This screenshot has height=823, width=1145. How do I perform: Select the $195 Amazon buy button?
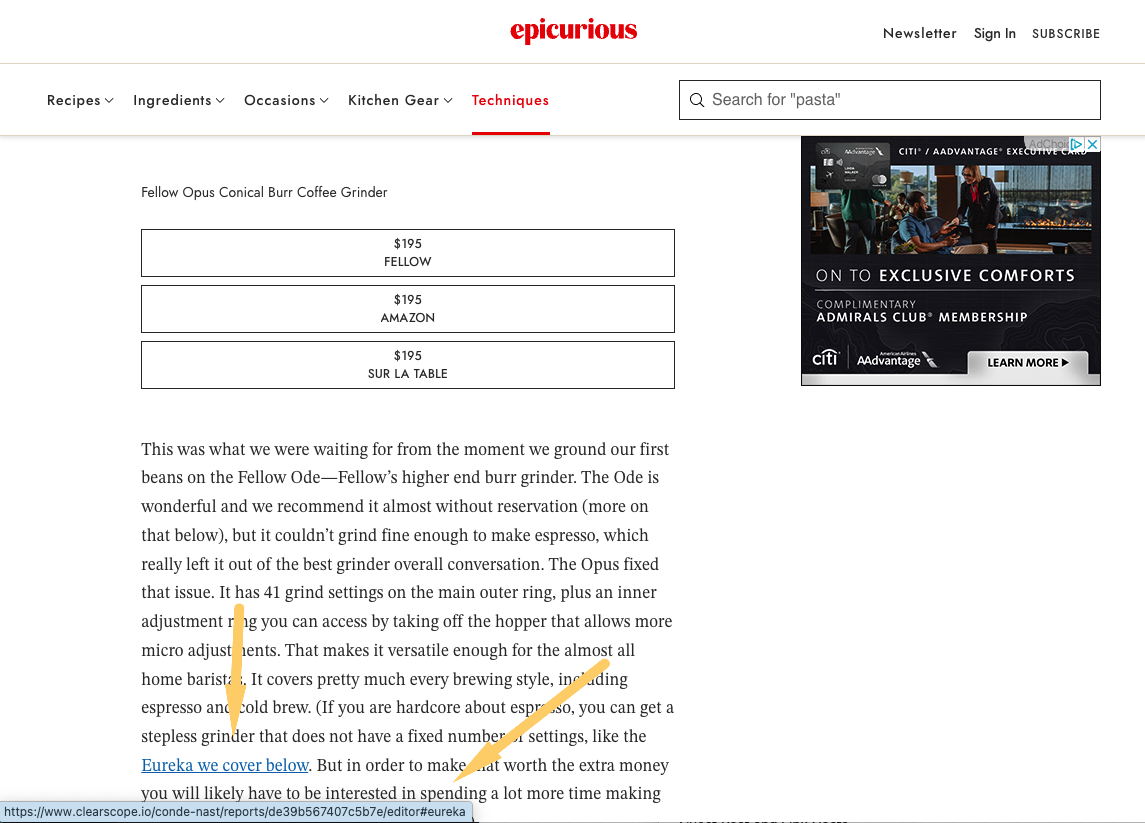tap(407, 309)
